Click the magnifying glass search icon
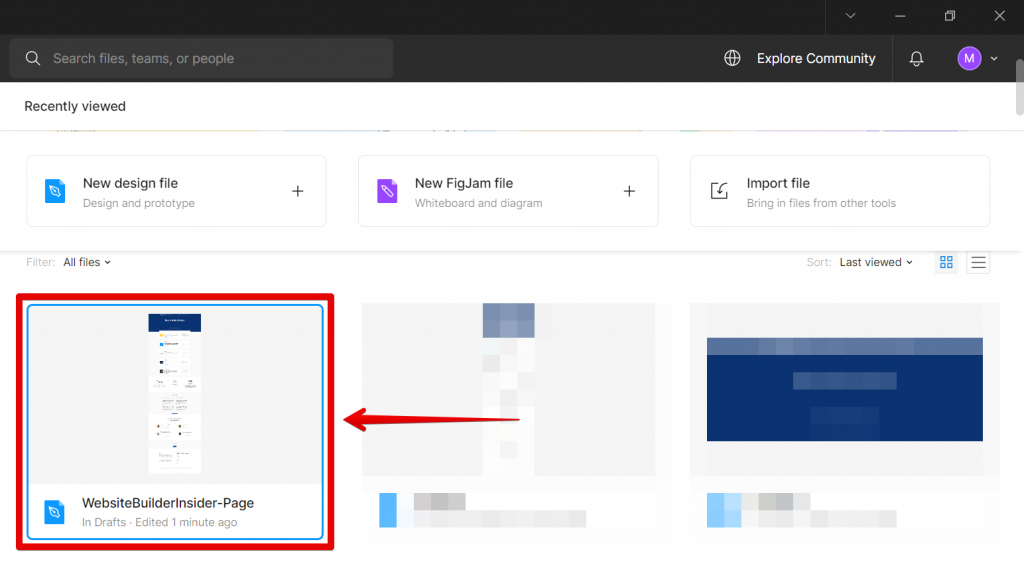Screen dimensions: 1024x562 click(33, 59)
